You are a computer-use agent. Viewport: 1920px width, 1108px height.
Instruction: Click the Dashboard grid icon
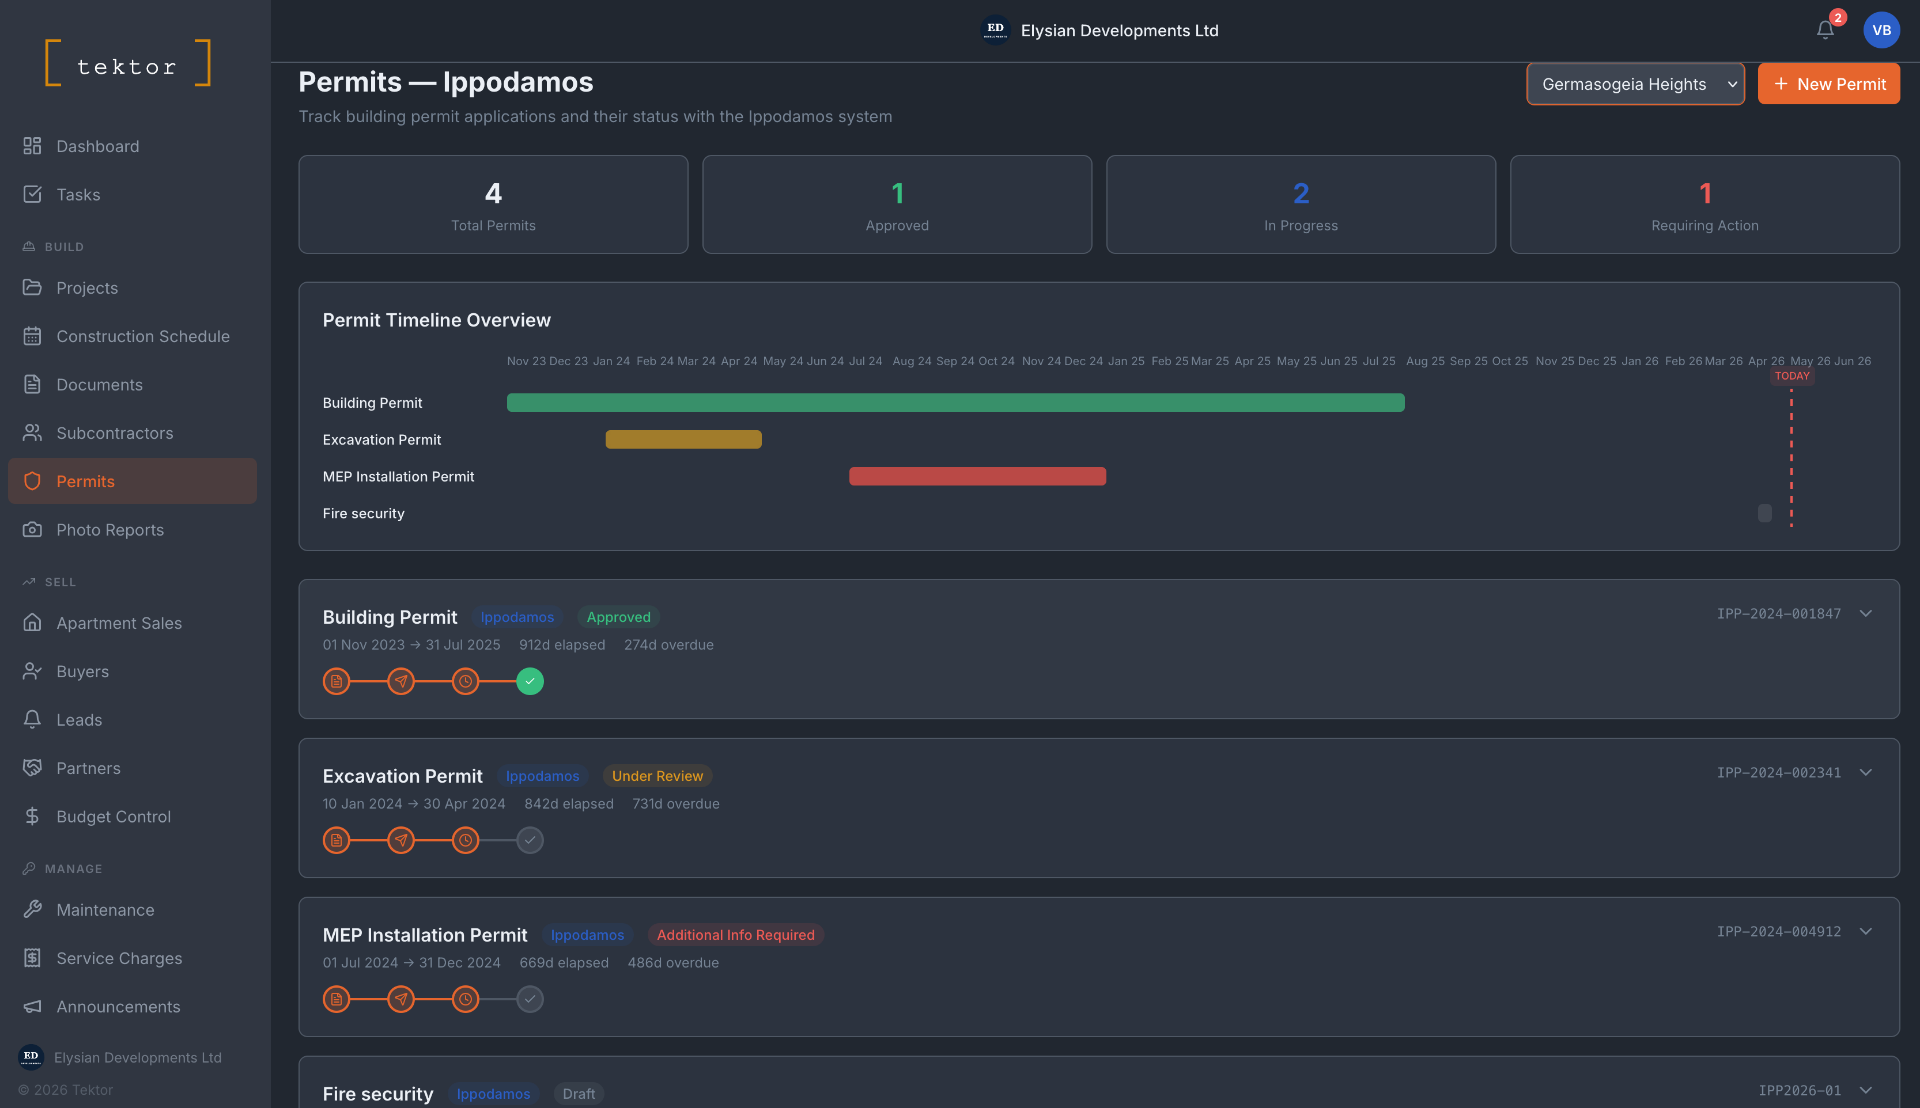pyautogui.click(x=32, y=146)
